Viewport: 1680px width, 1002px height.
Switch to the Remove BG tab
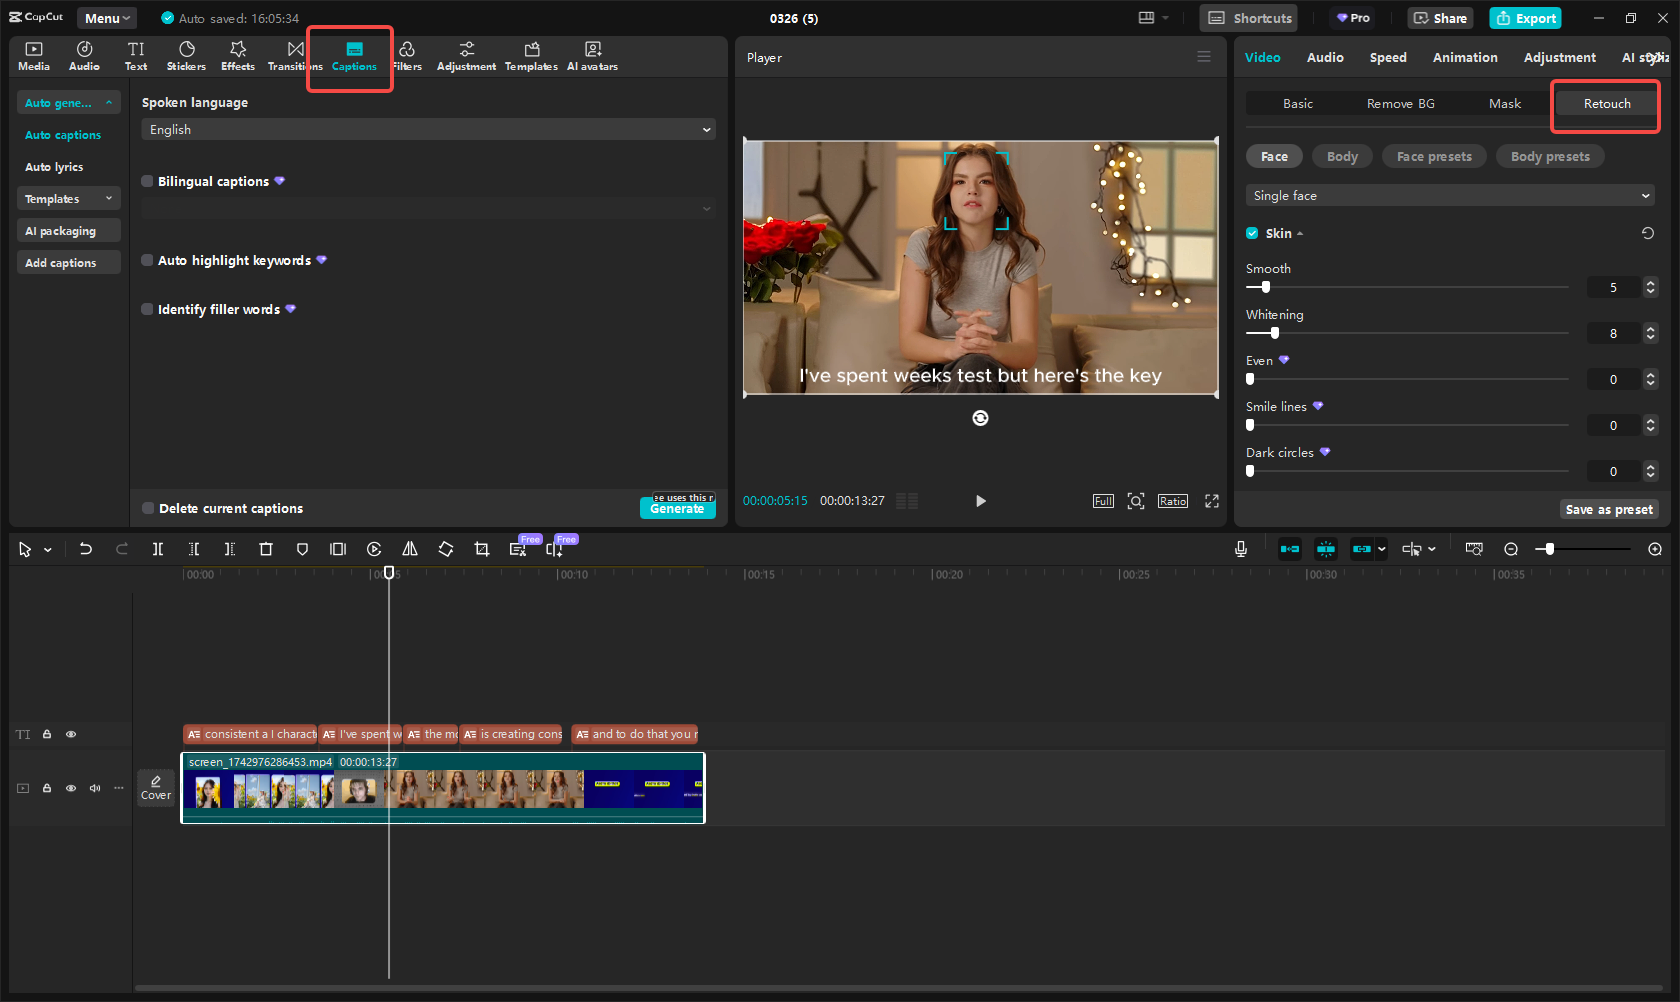click(1400, 103)
